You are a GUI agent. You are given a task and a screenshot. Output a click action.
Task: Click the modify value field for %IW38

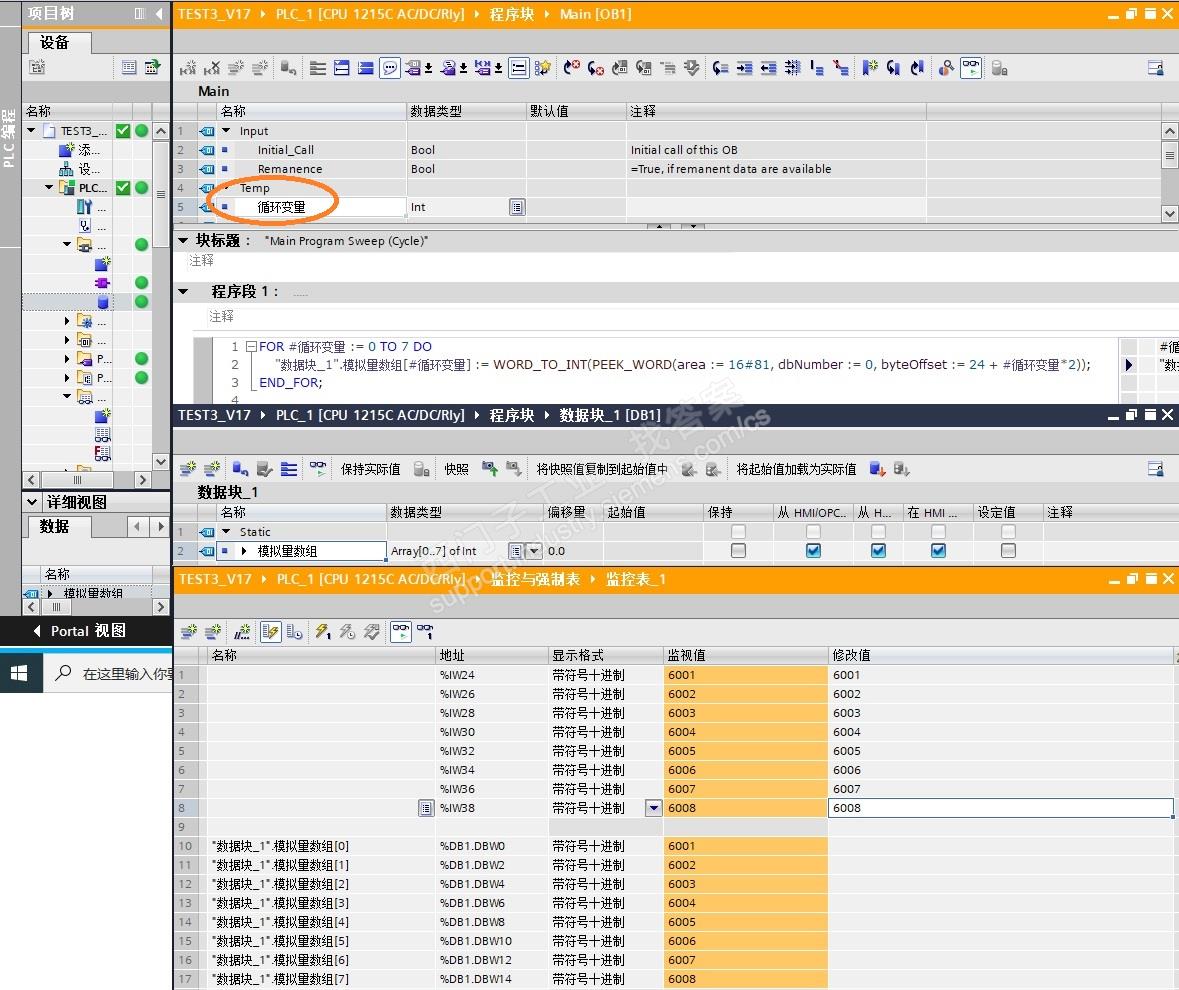pyautogui.click(x=1000, y=808)
